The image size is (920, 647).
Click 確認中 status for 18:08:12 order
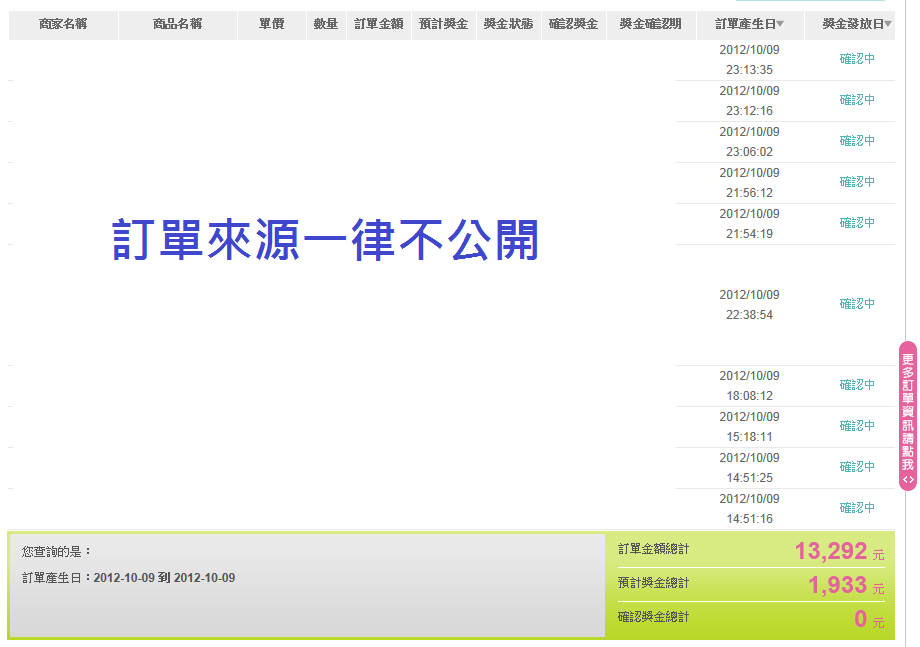click(857, 385)
